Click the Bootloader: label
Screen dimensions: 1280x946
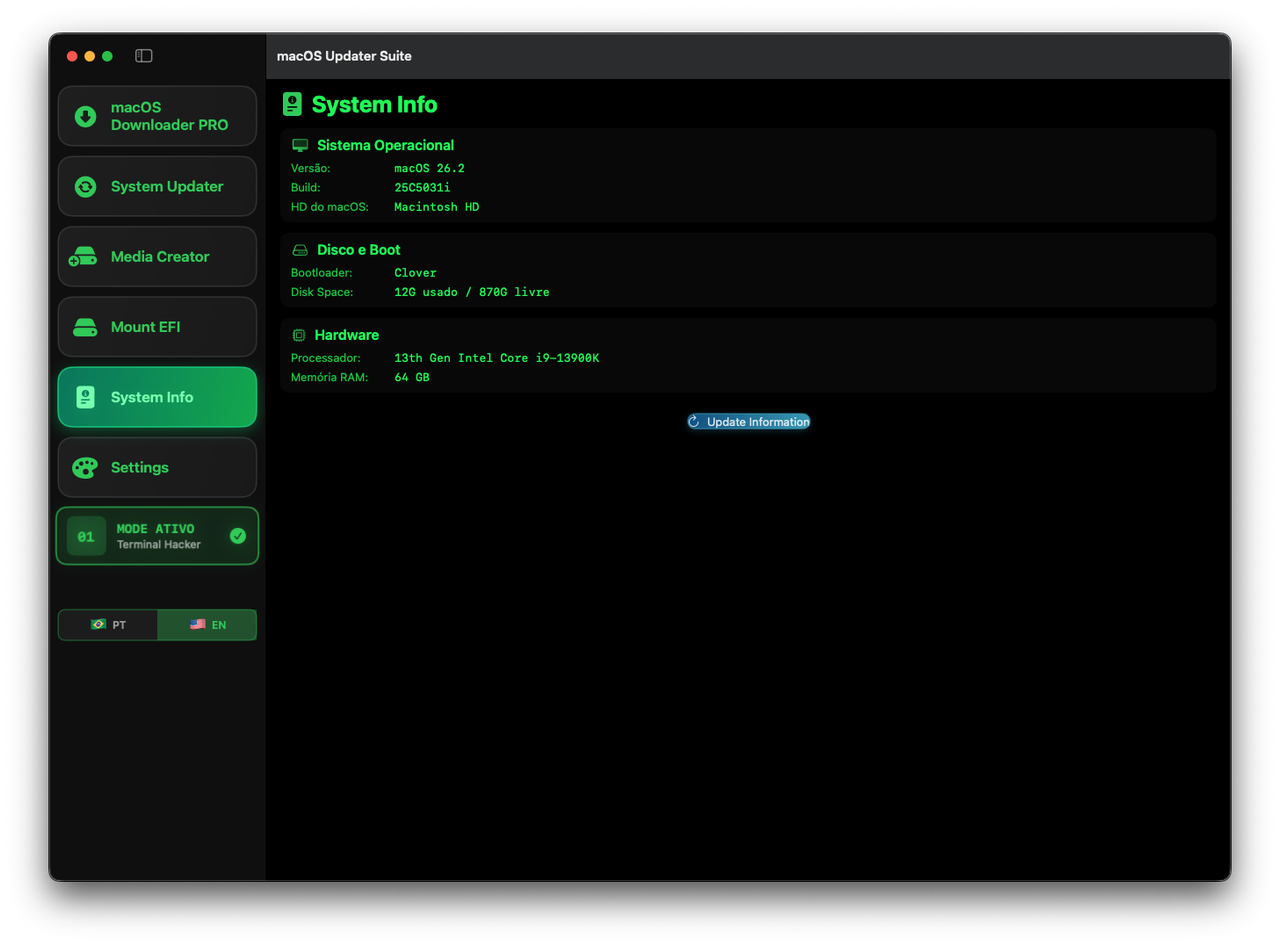pyautogui.click(x=322, y=273)
